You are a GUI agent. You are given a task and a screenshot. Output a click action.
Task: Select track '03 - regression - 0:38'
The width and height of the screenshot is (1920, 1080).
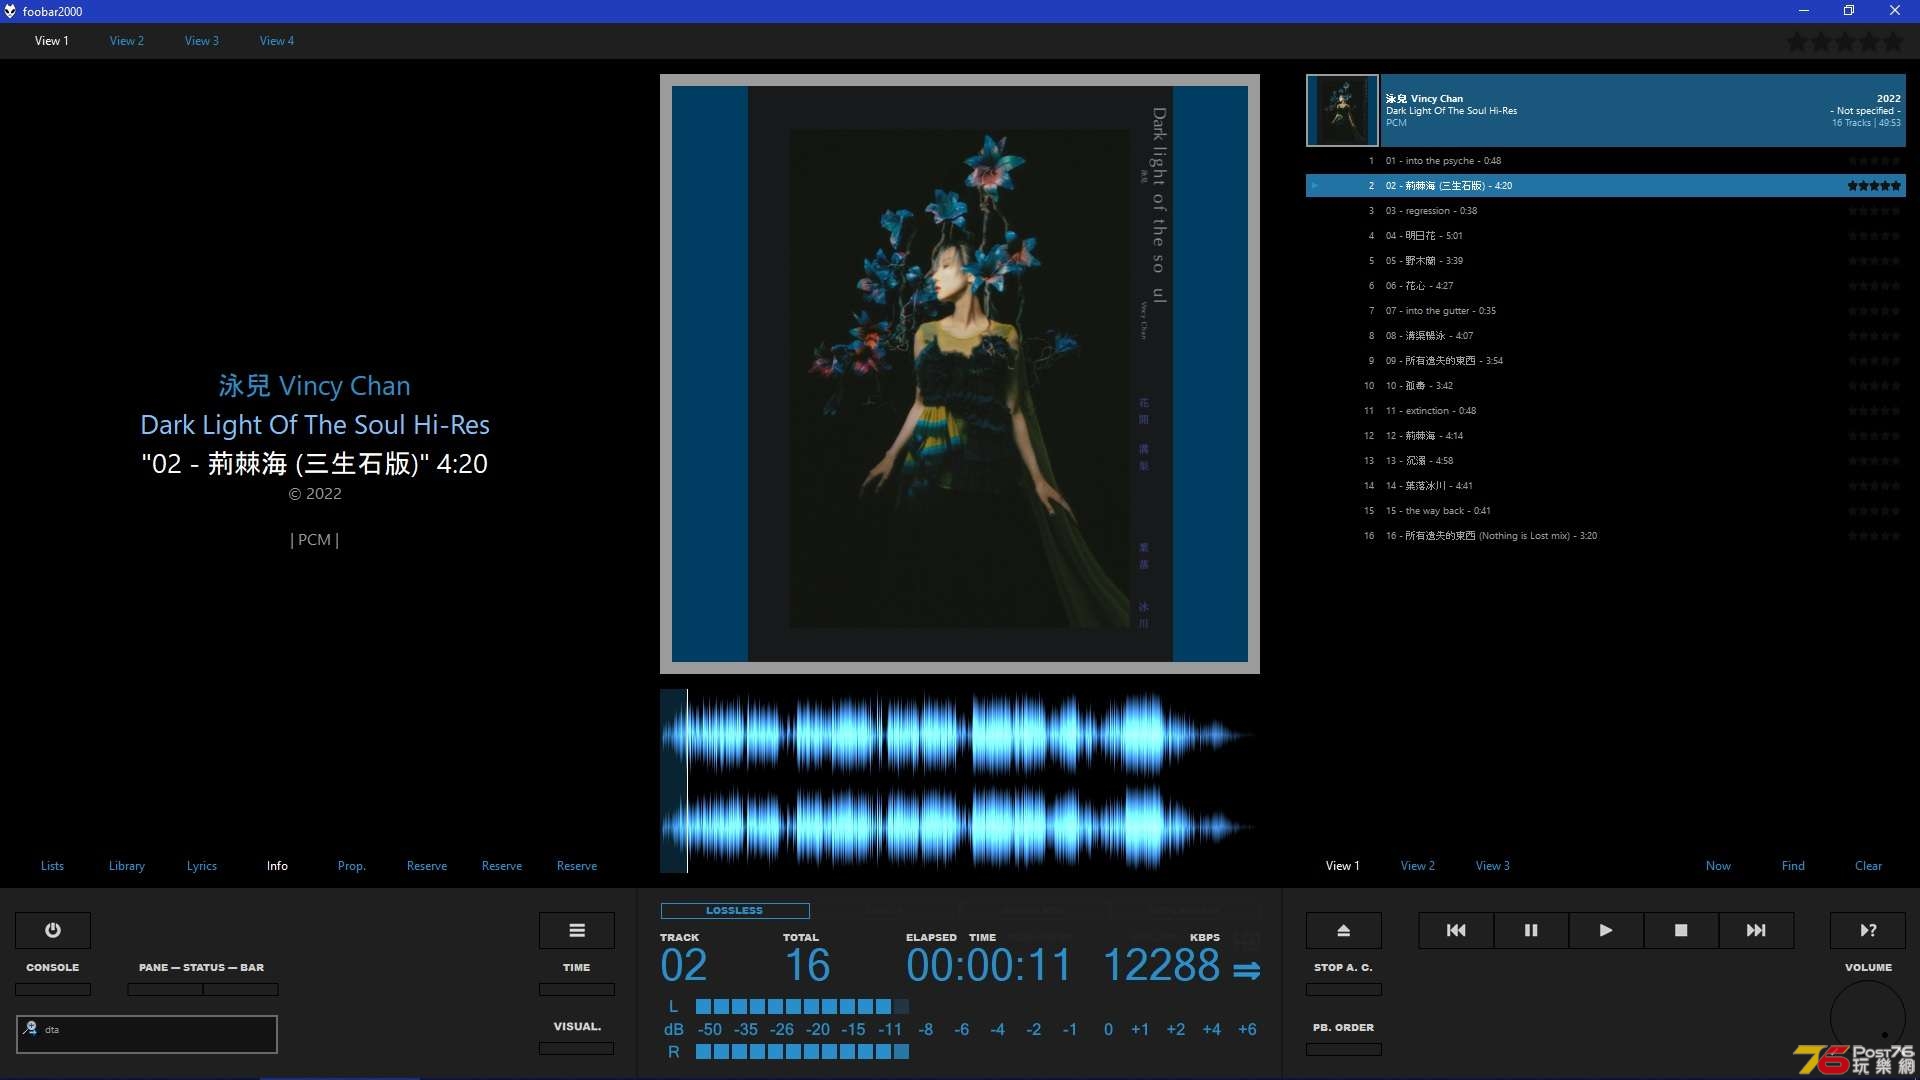tap(1606, 211)
